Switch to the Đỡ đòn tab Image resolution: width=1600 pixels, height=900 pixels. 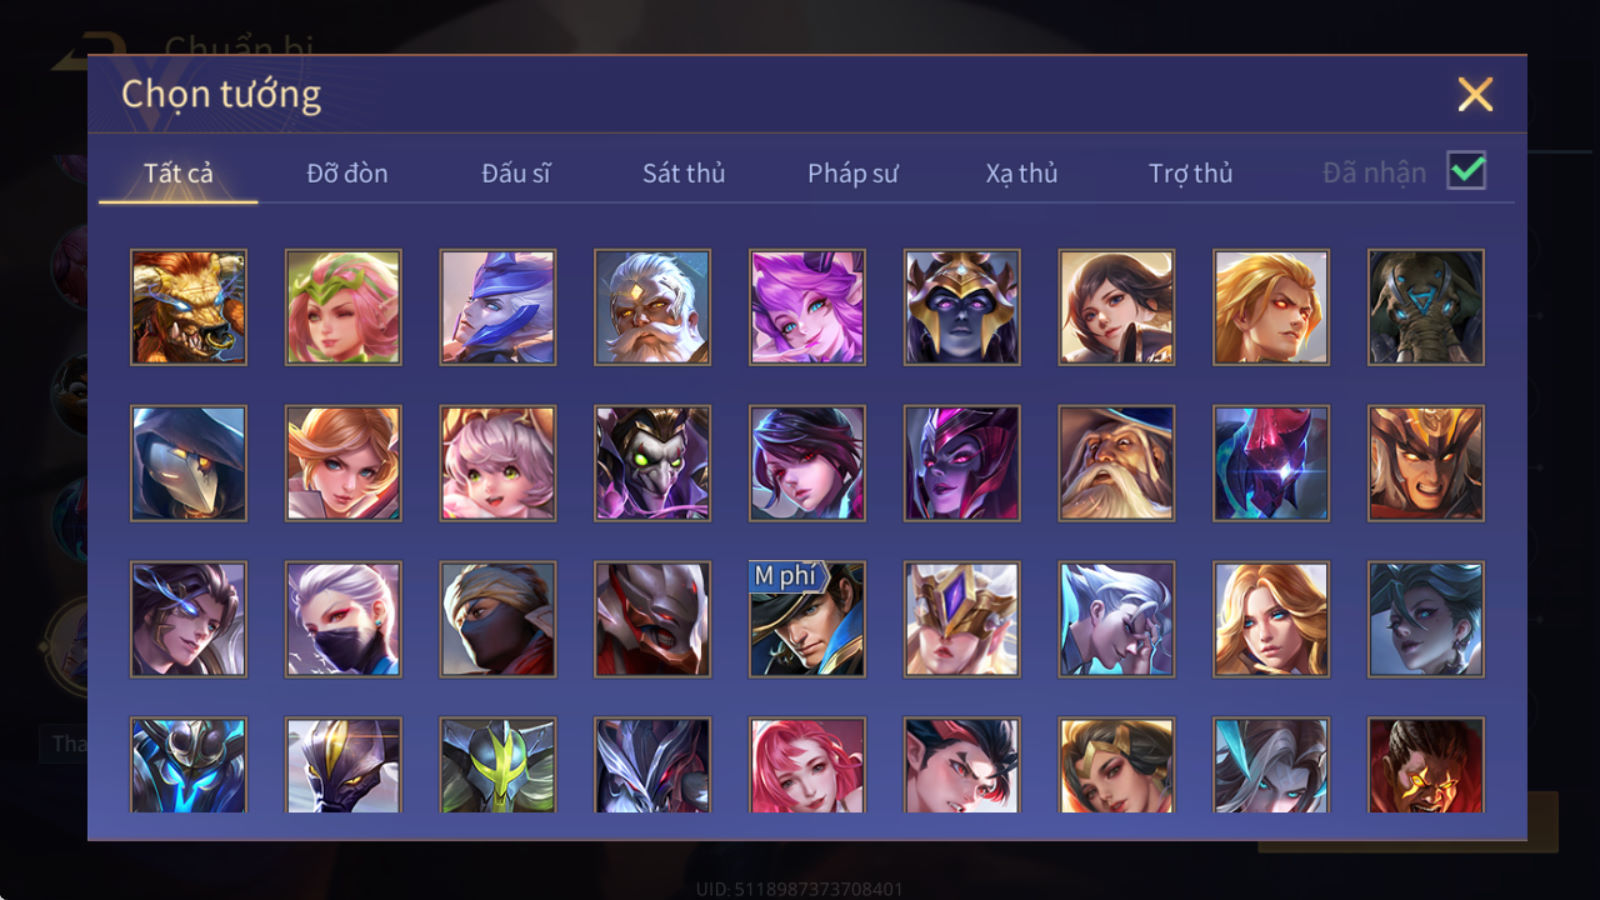[x=347, y=173]
